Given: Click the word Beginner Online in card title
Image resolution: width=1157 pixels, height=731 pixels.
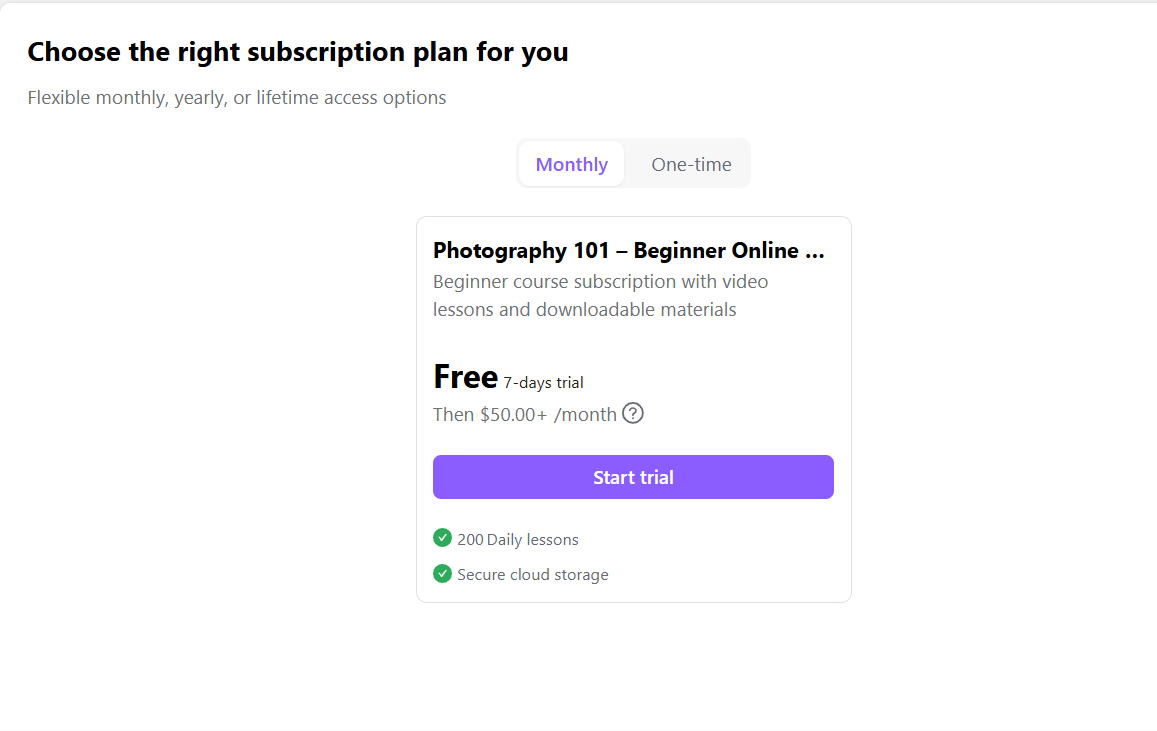Looking at the screenshot, I should tap(716, 251).
